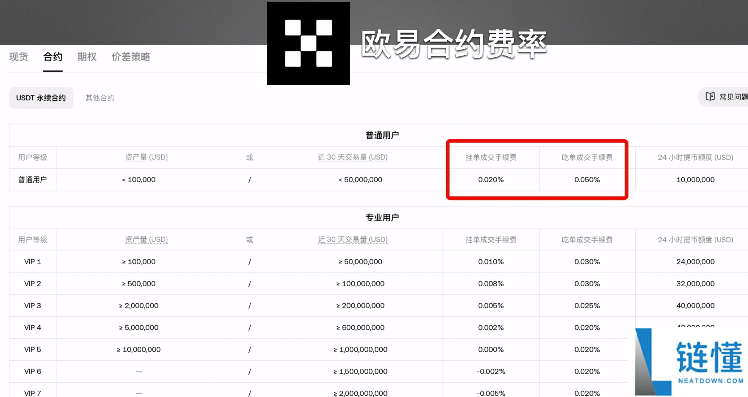The height and width of the screenshot is (397, 748).
Task: Click VIP 5 volume ≥ 1,000,000,000
Action: click(360, 350)
